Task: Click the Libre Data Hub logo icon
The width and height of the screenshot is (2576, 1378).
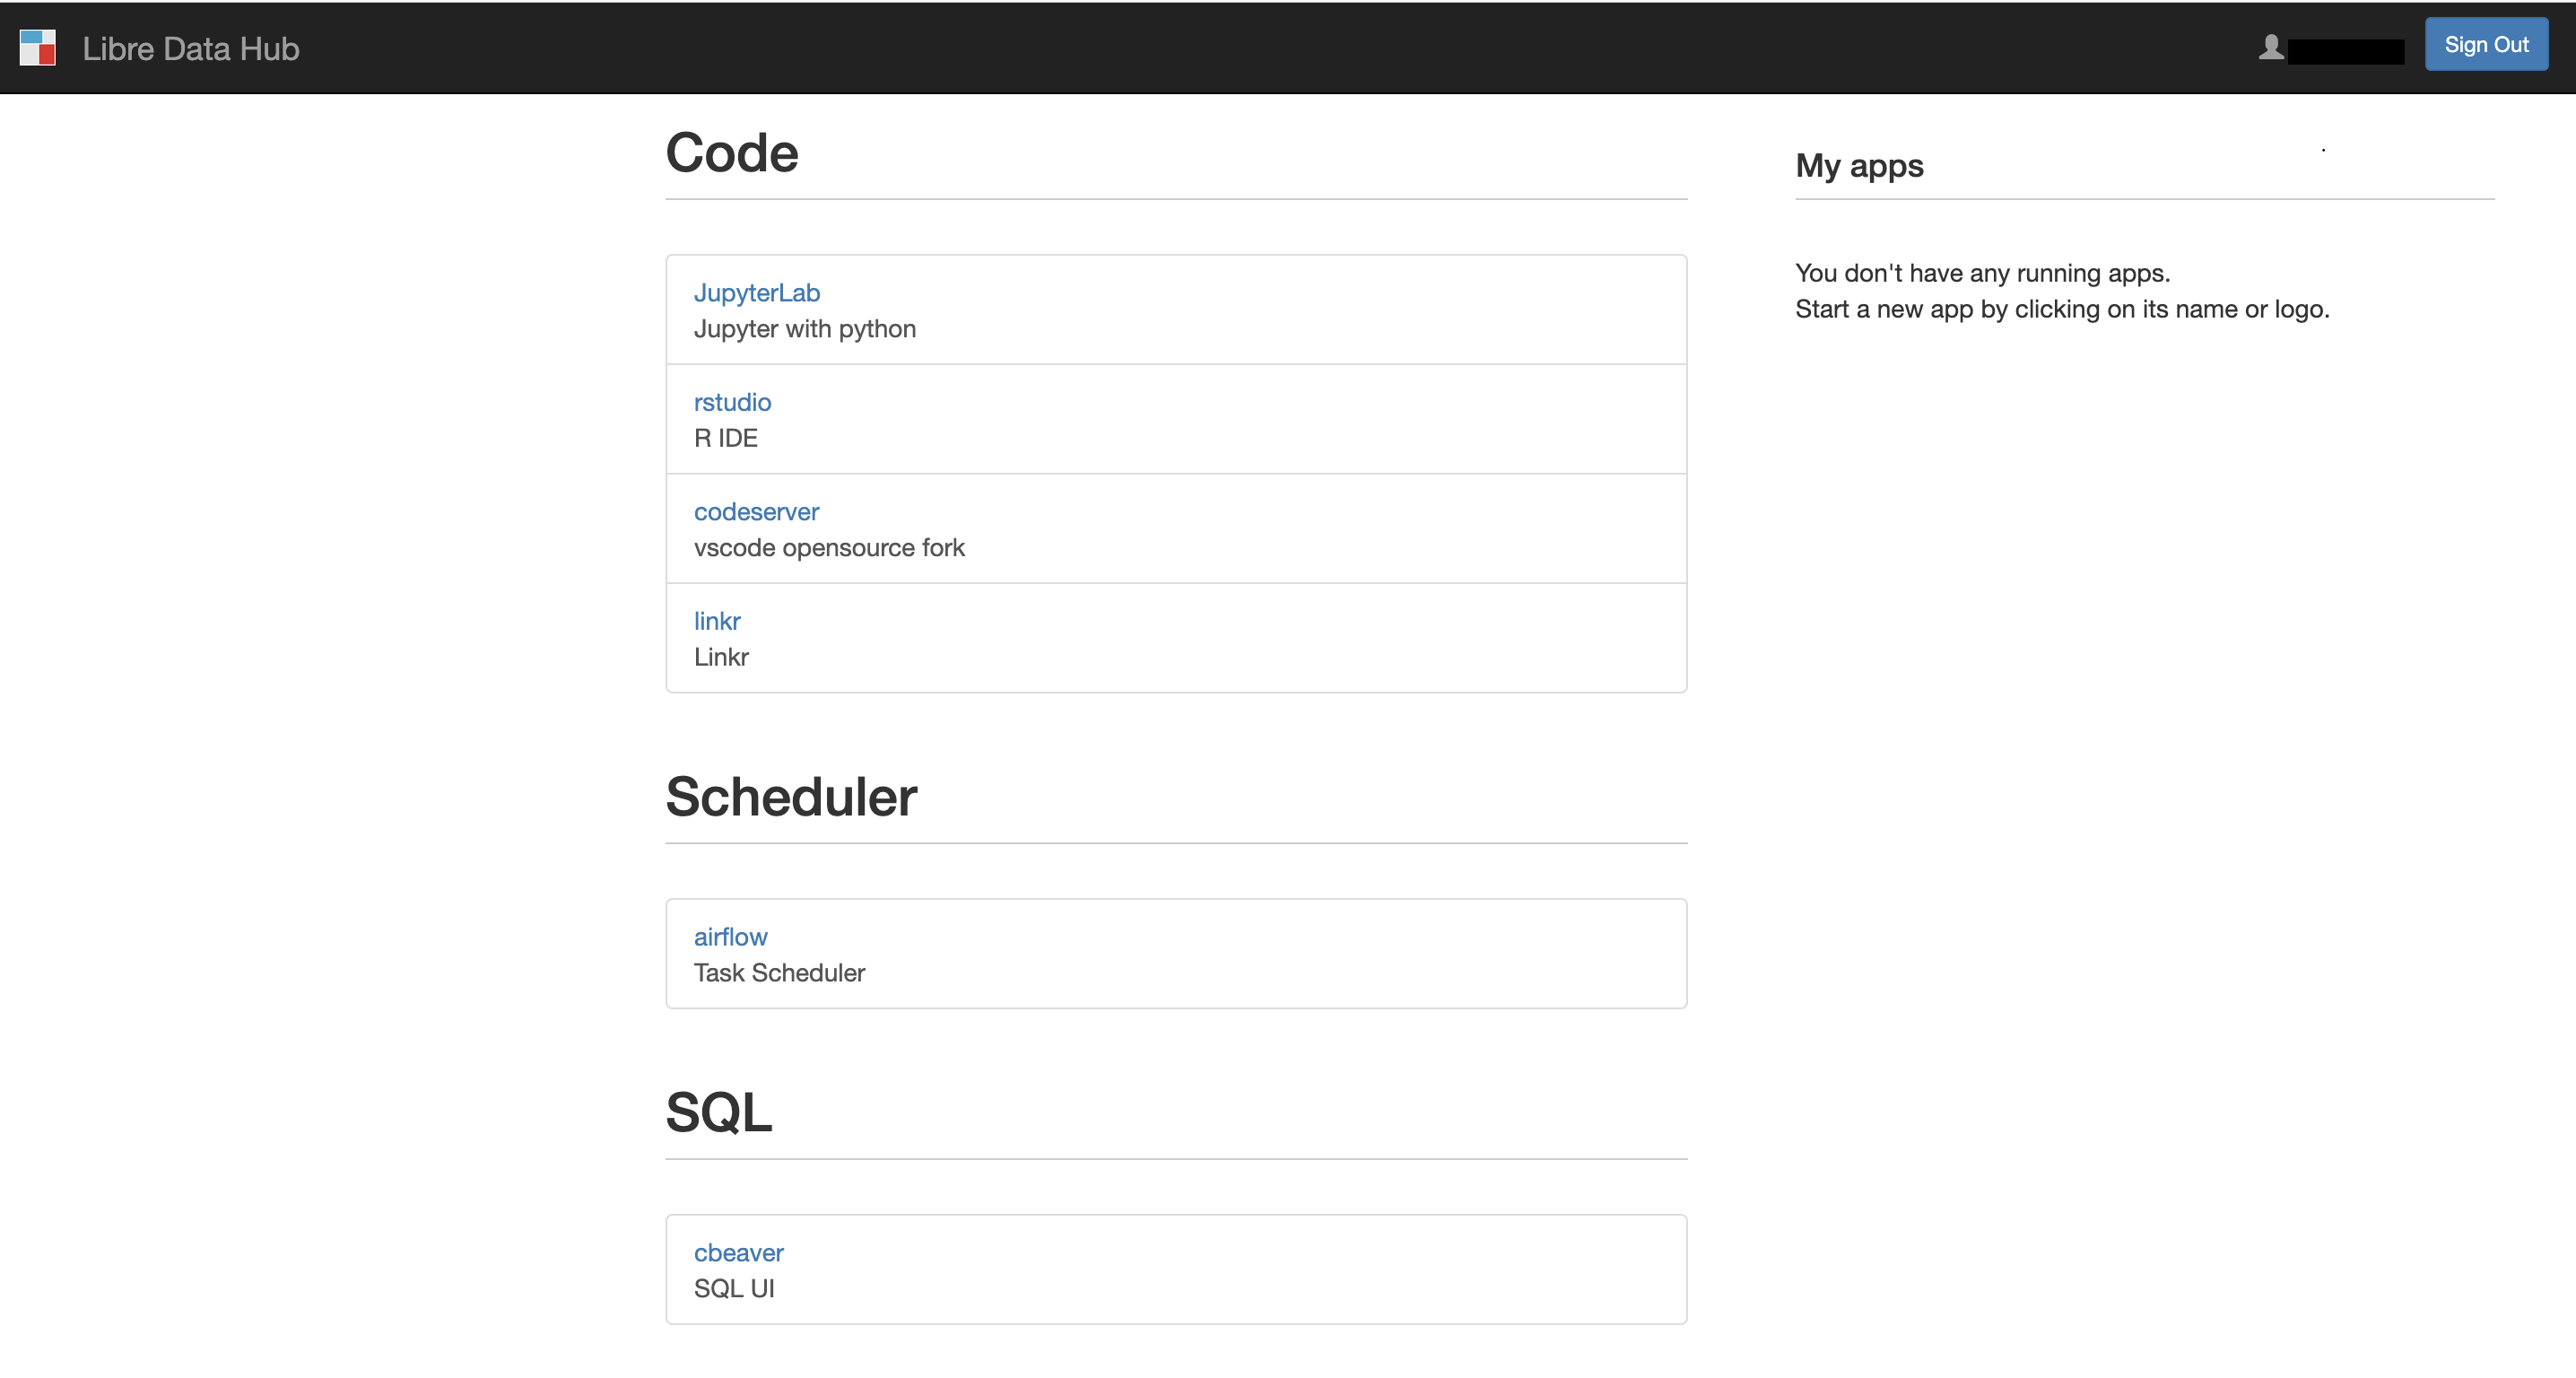Action: 38,48
